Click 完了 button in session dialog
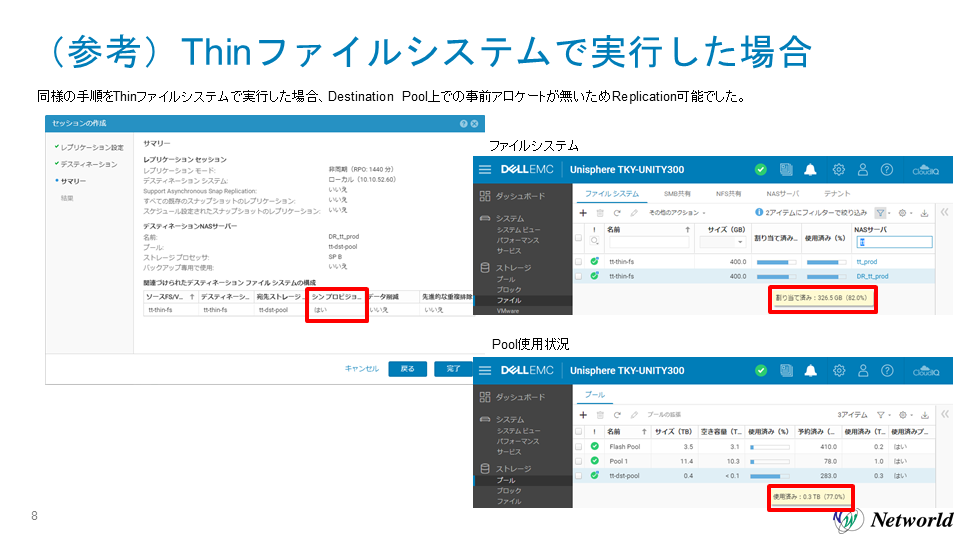 [x=453, y=369]
